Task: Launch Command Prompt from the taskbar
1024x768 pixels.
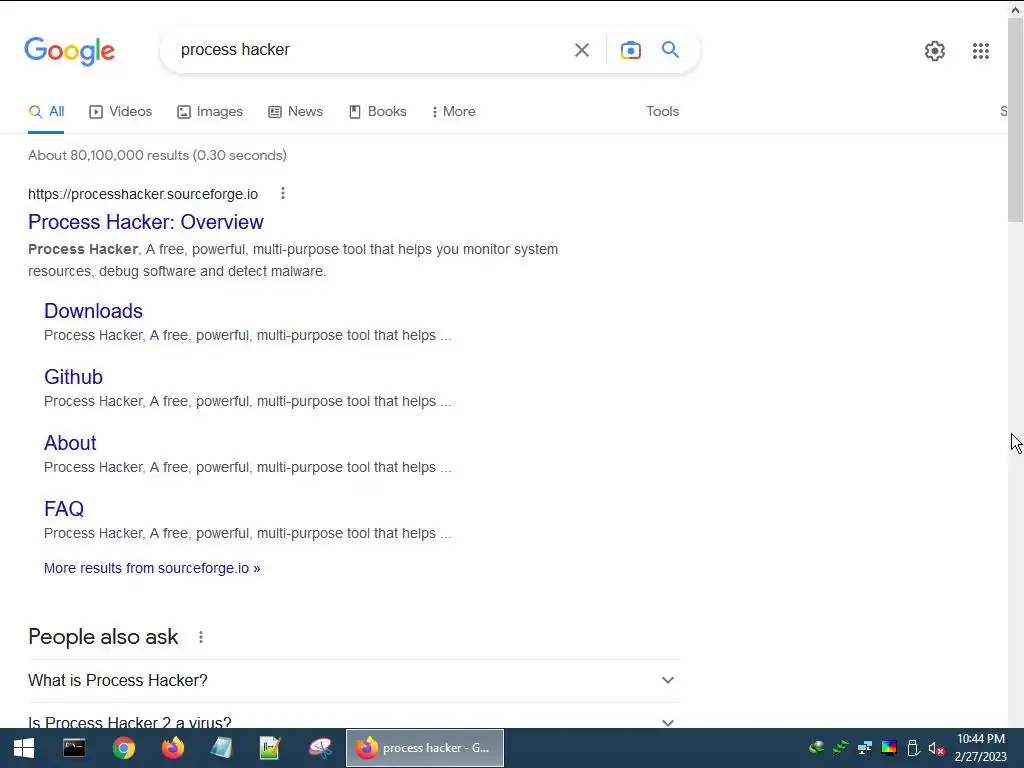Action: point(74,748)
